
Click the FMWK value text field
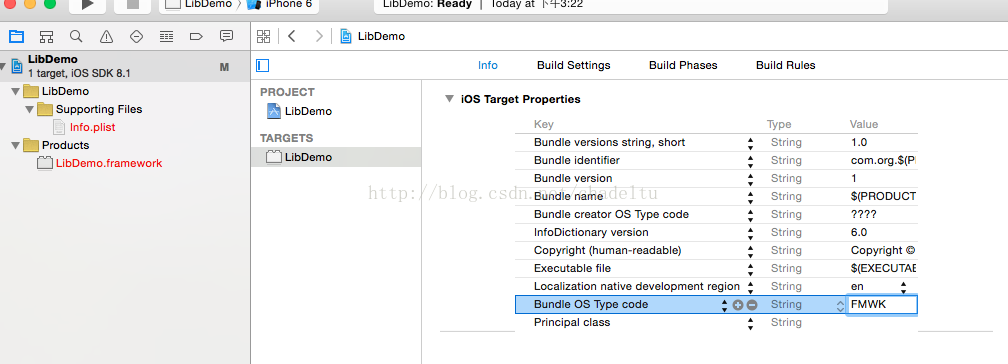[x=883, y=305]
